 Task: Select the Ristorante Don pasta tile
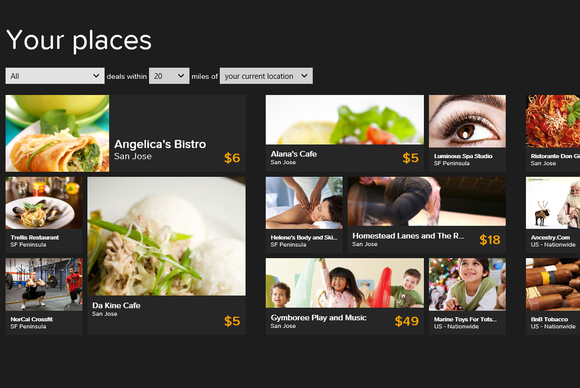(x=553, y=134)
